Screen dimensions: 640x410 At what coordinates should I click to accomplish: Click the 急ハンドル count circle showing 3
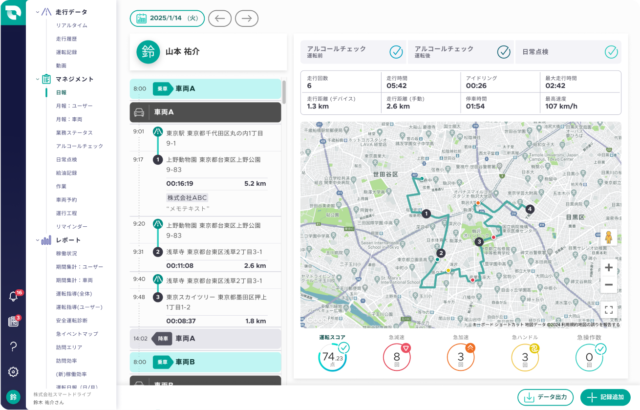click(x=525, y=357)
